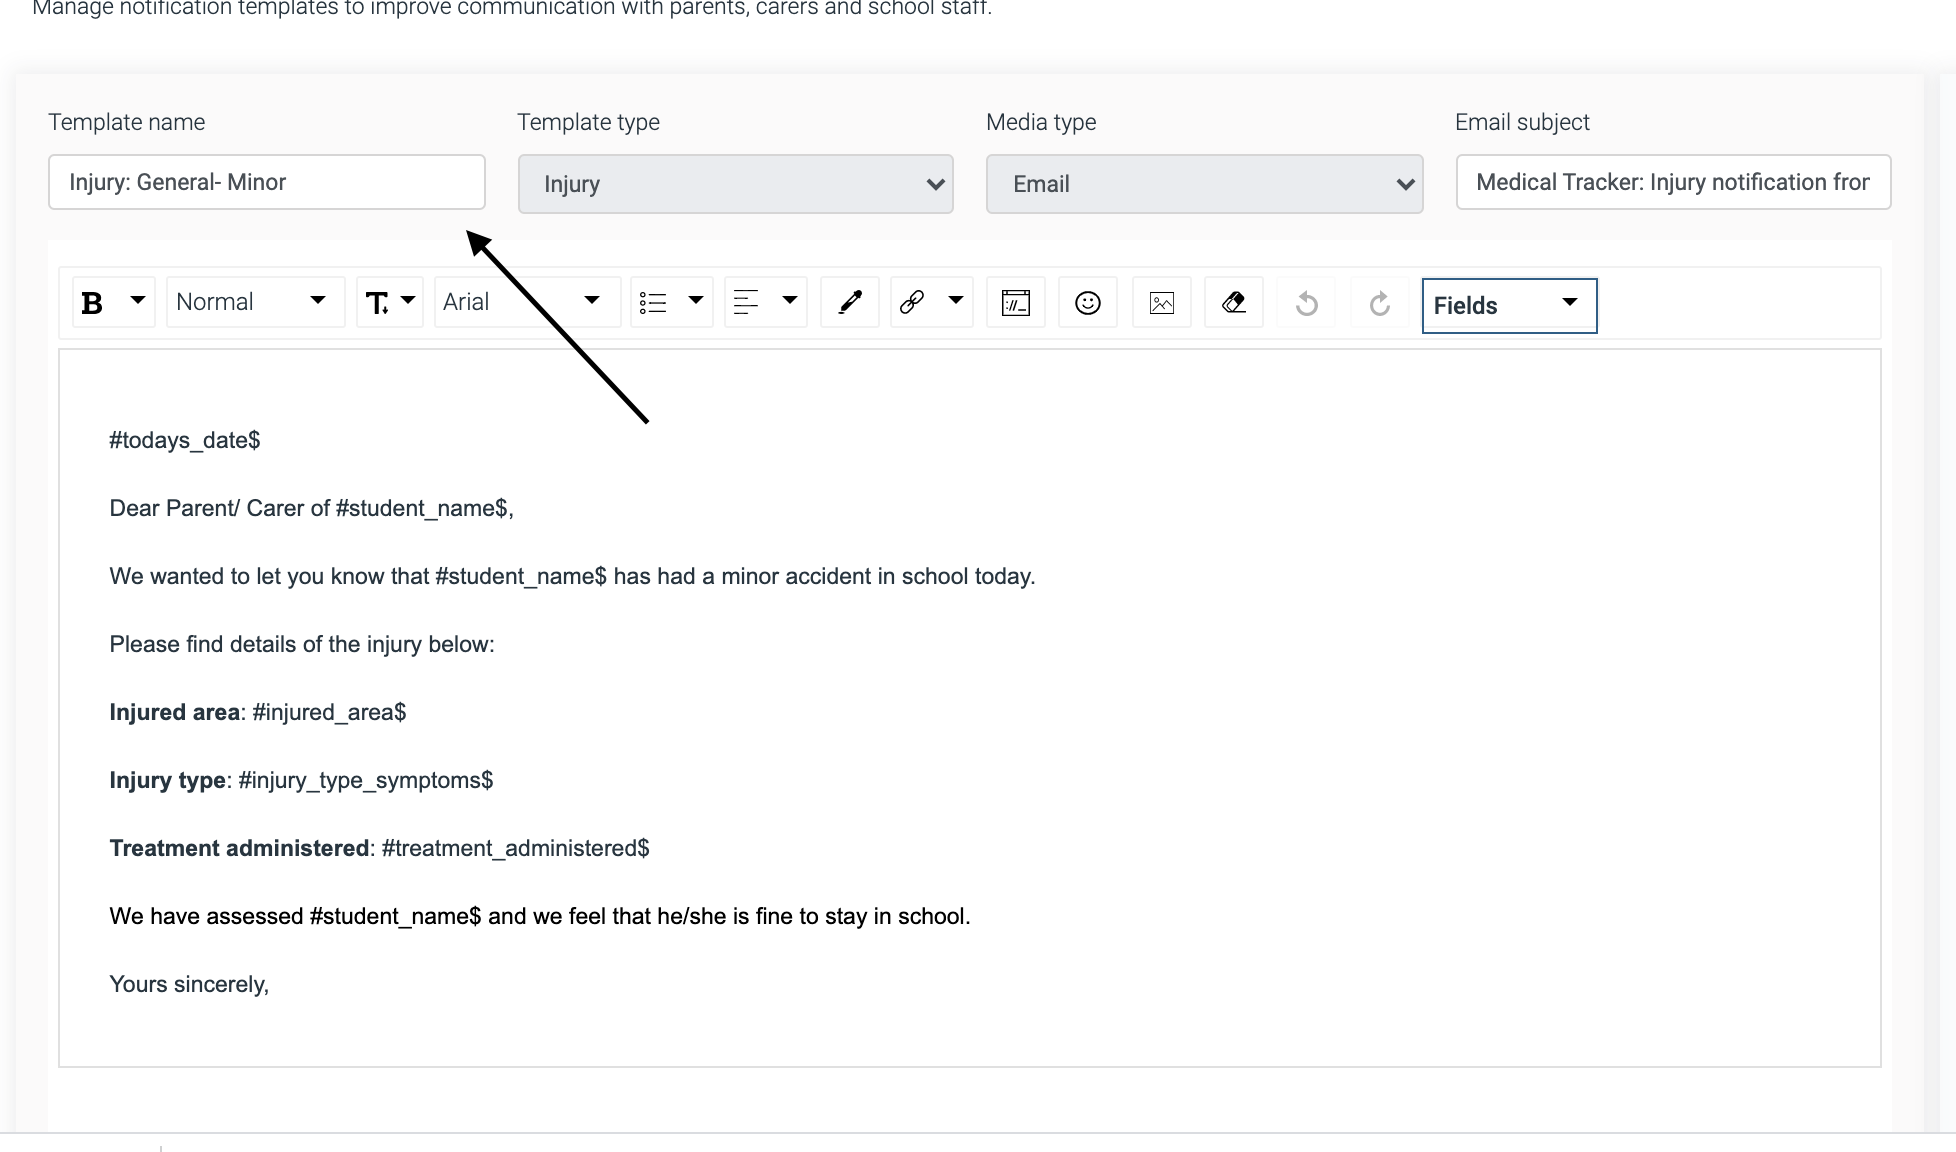This screenshot has height=1152, width=1956.
Task: Select the Arial font dropdown
Action: pos(518,300)
